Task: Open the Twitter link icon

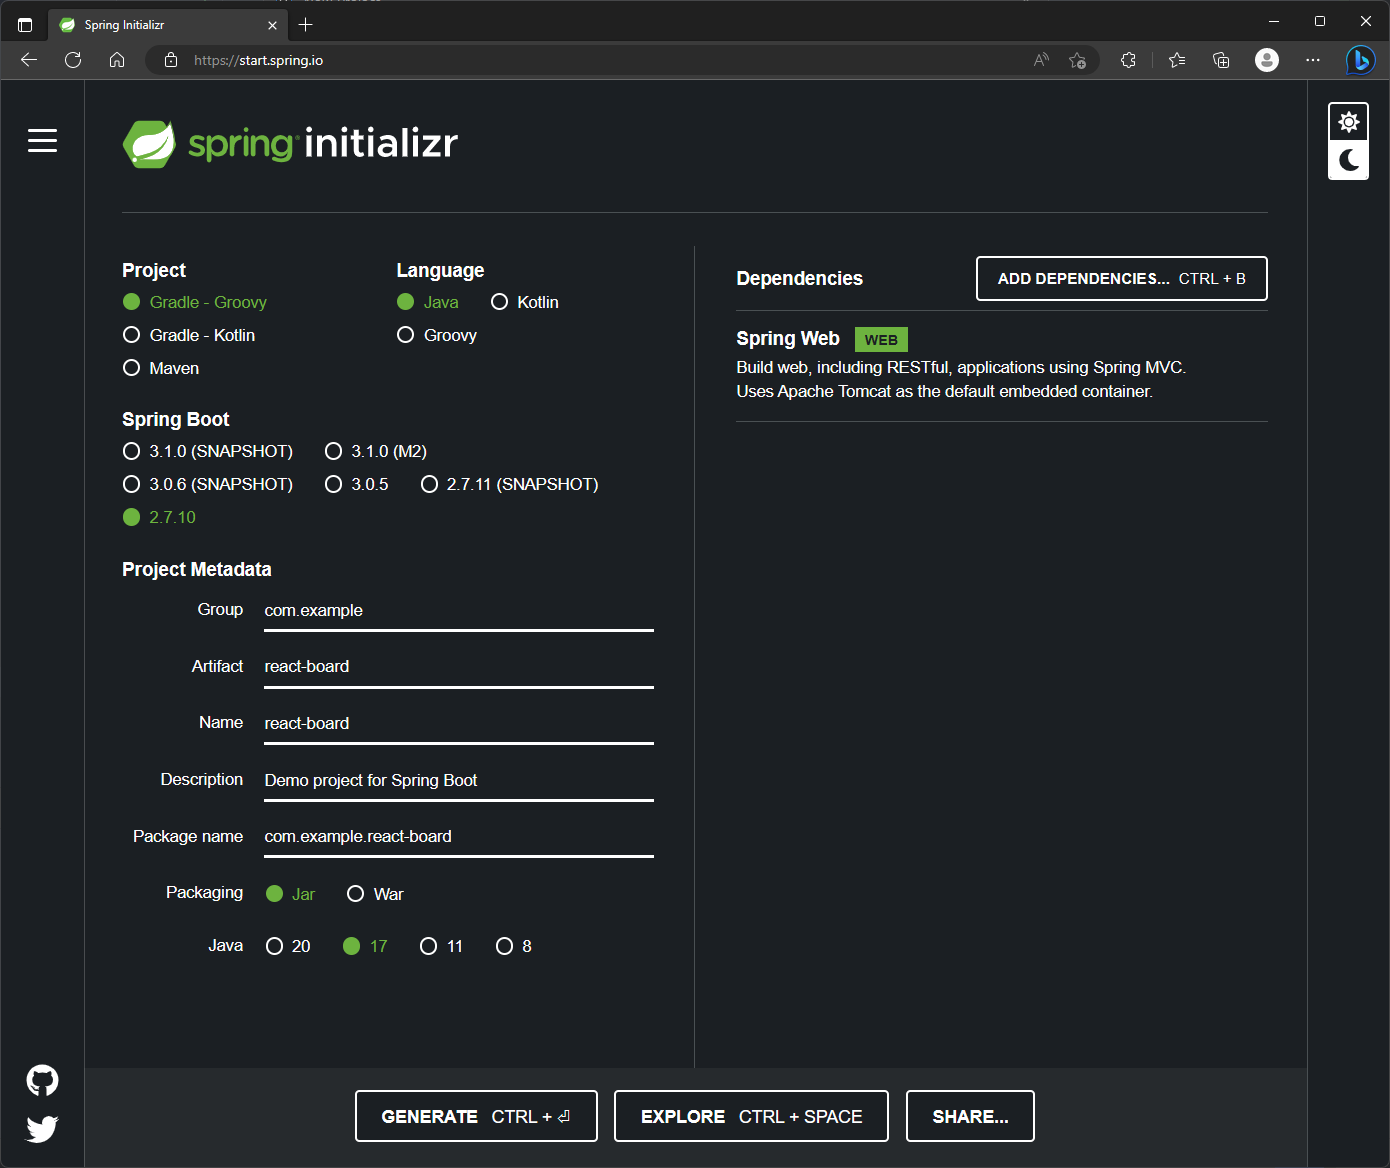Action: click(x=42, y=1129)
